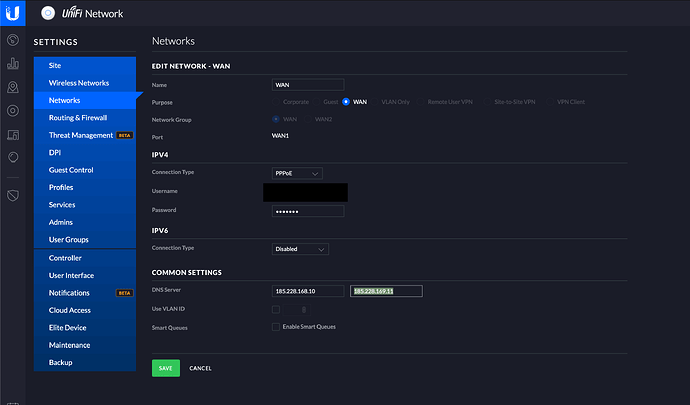Open Routing & Firewall settings
Viewport: 690px width, 405px height.
pos(79,118)
